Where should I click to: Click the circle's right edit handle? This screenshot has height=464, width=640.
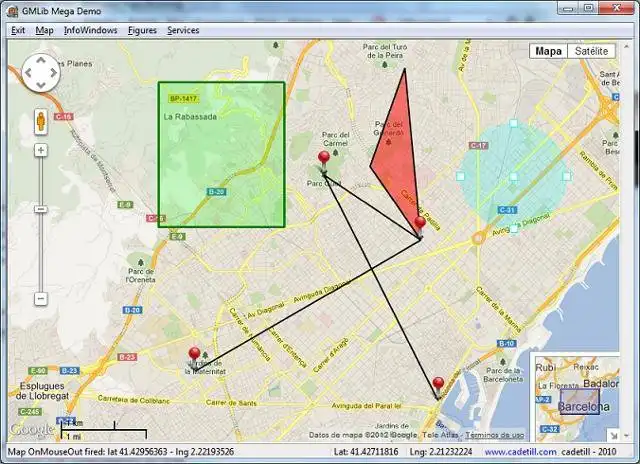coord(567,176)
